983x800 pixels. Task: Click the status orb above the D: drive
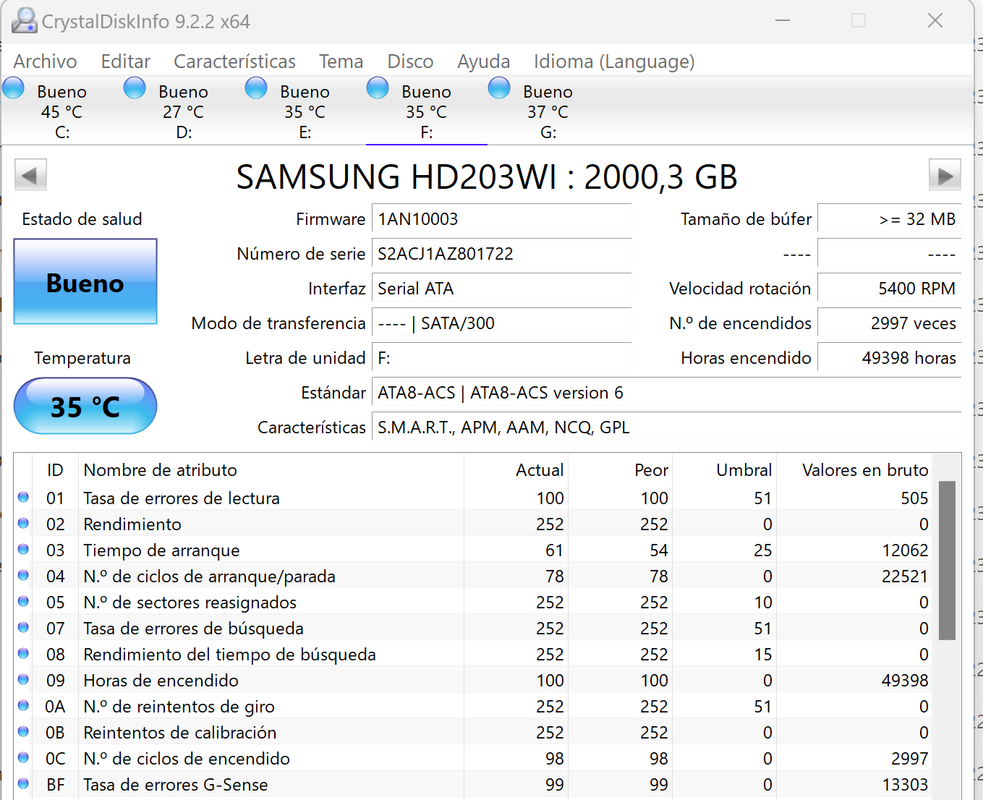(x=134, y=88)
